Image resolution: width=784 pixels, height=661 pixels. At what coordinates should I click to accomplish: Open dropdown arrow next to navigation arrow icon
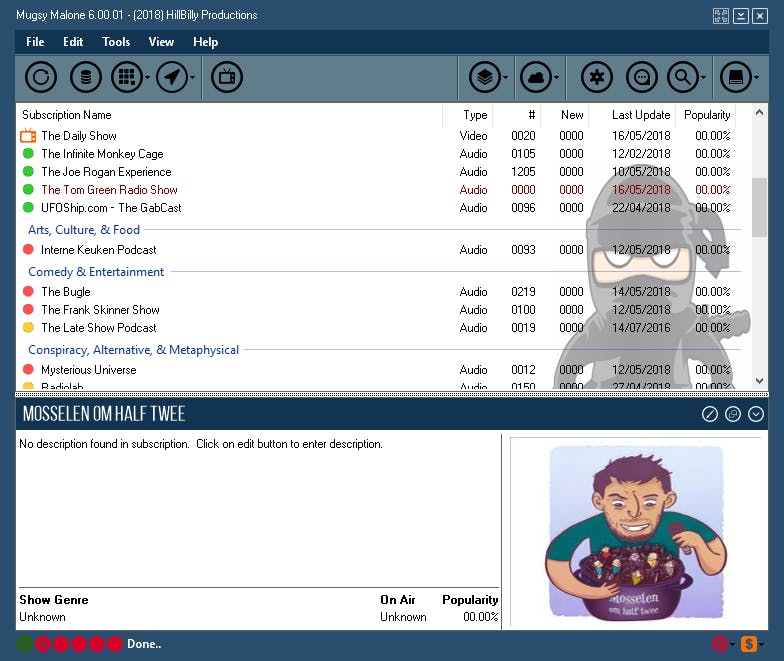[192, 78]
